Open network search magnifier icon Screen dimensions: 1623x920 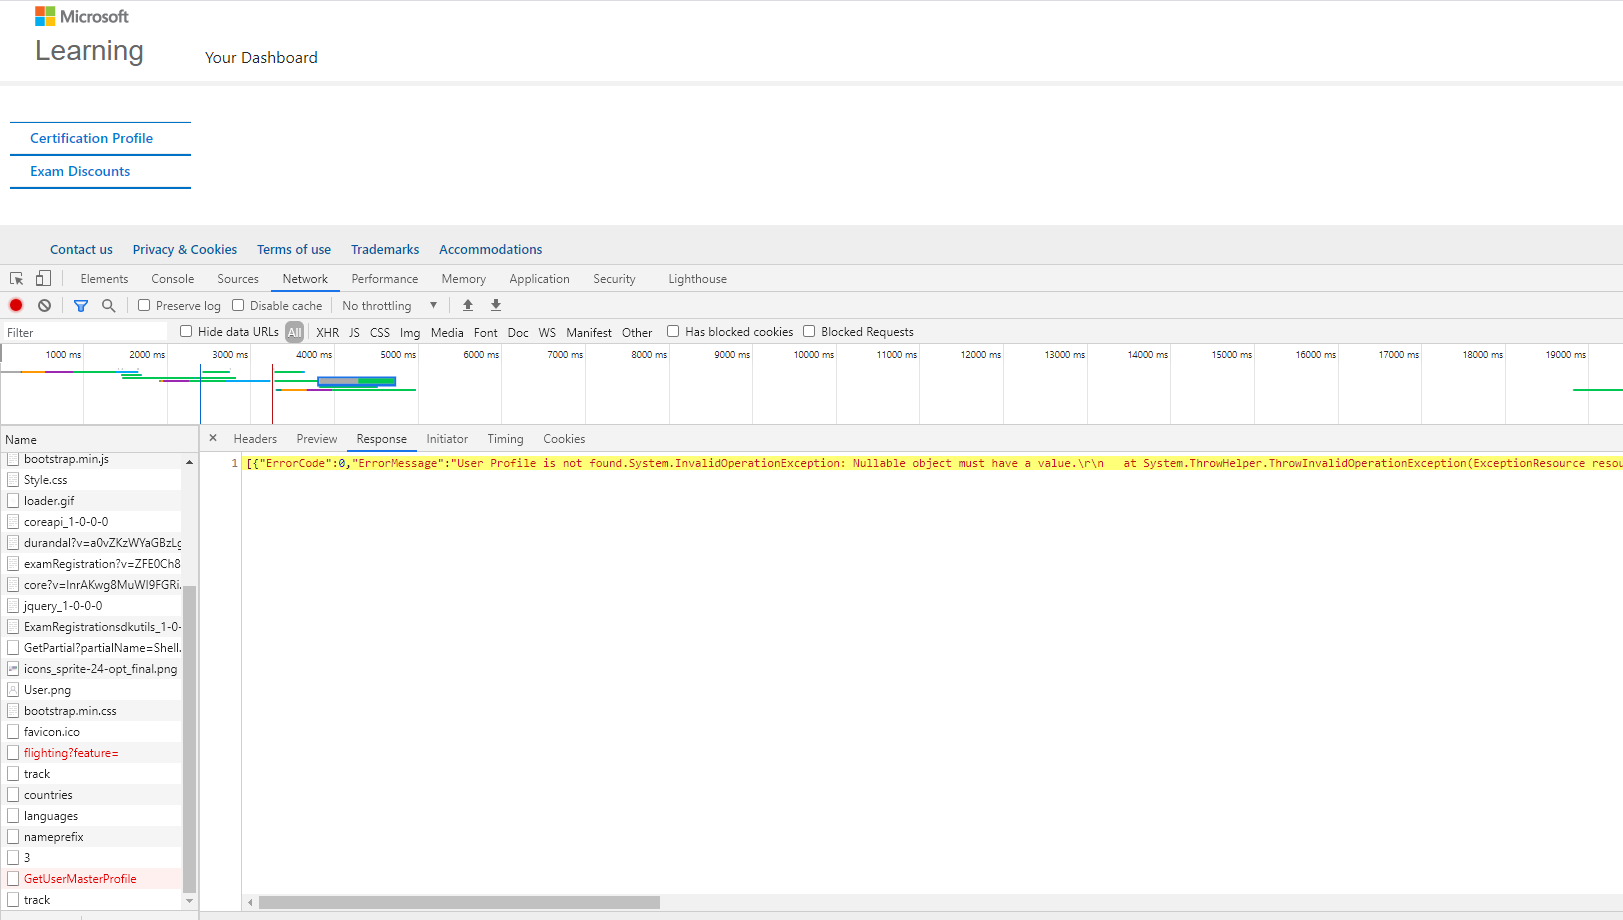click(108, 305)
